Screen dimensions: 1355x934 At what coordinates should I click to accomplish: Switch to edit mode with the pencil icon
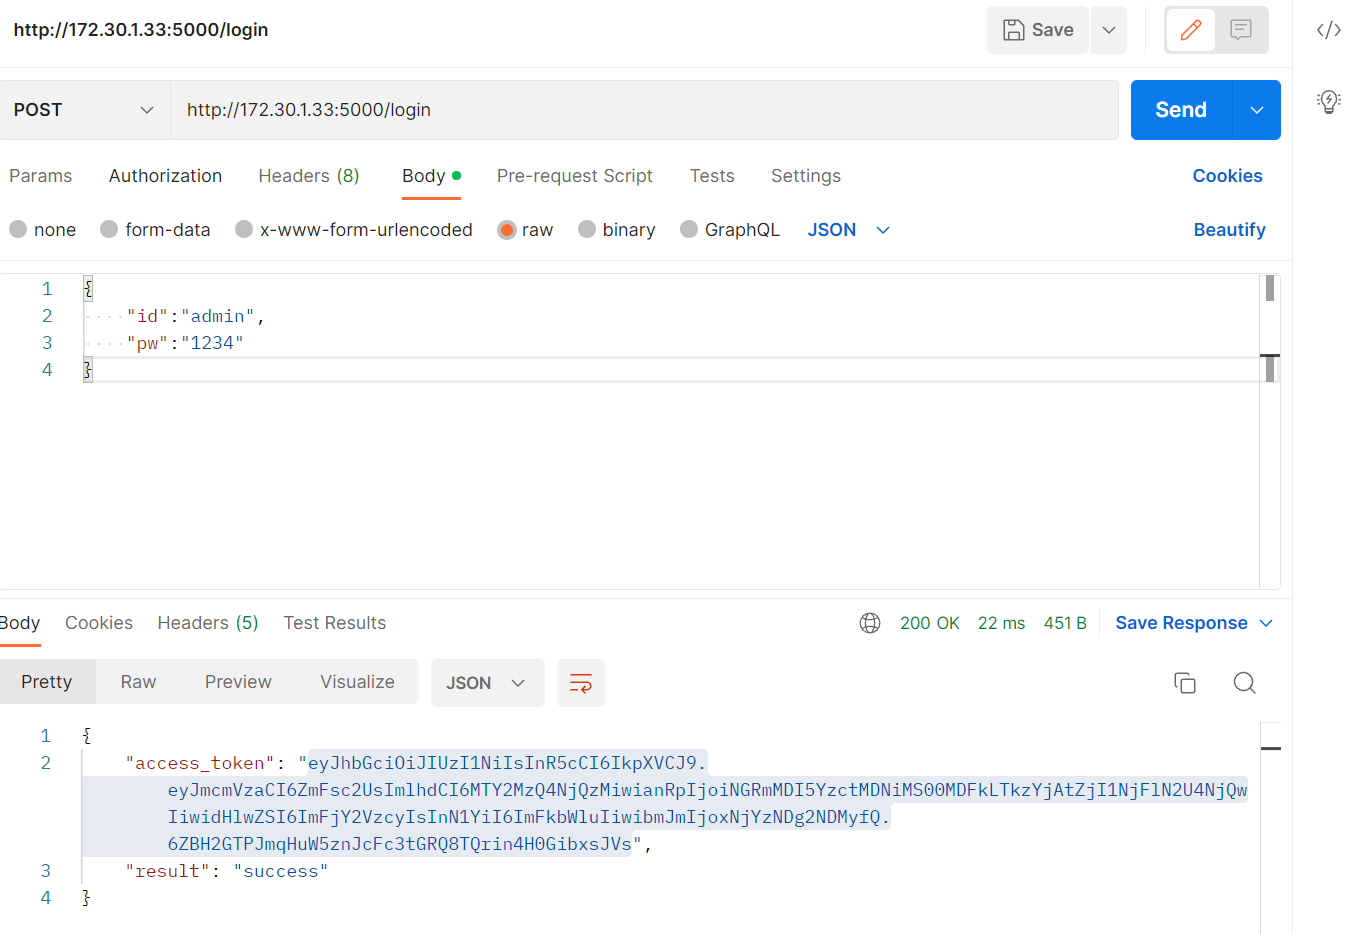(x=1190, y=30)
